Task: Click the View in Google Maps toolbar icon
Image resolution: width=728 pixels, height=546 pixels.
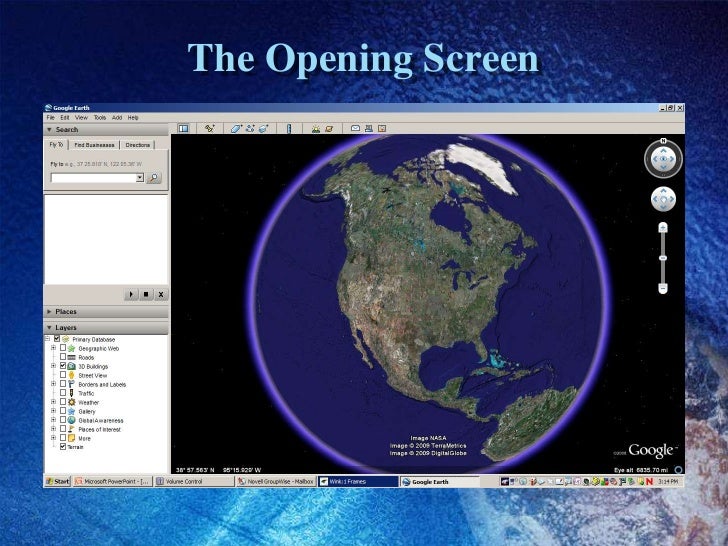Action: click(x=382, y=128)
